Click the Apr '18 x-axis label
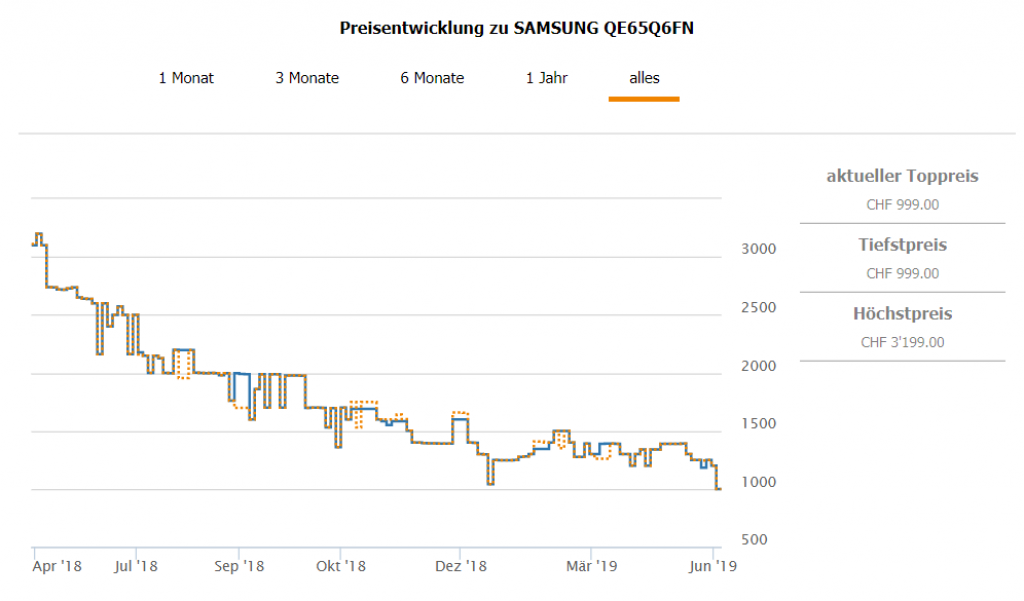This screenshot has height=601, width=1024. click(x=57, y=567)
